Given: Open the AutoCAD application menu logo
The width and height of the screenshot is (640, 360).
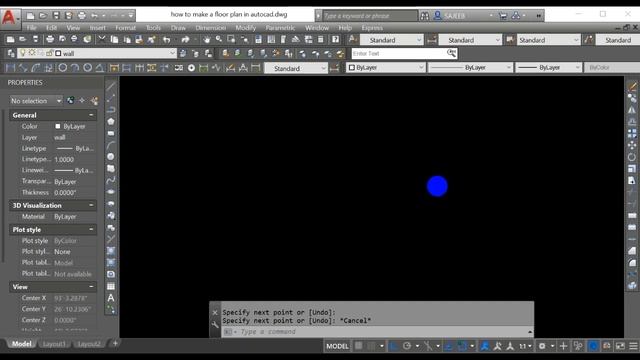Looking at the screenshot, I should click(x=9, y=18).
